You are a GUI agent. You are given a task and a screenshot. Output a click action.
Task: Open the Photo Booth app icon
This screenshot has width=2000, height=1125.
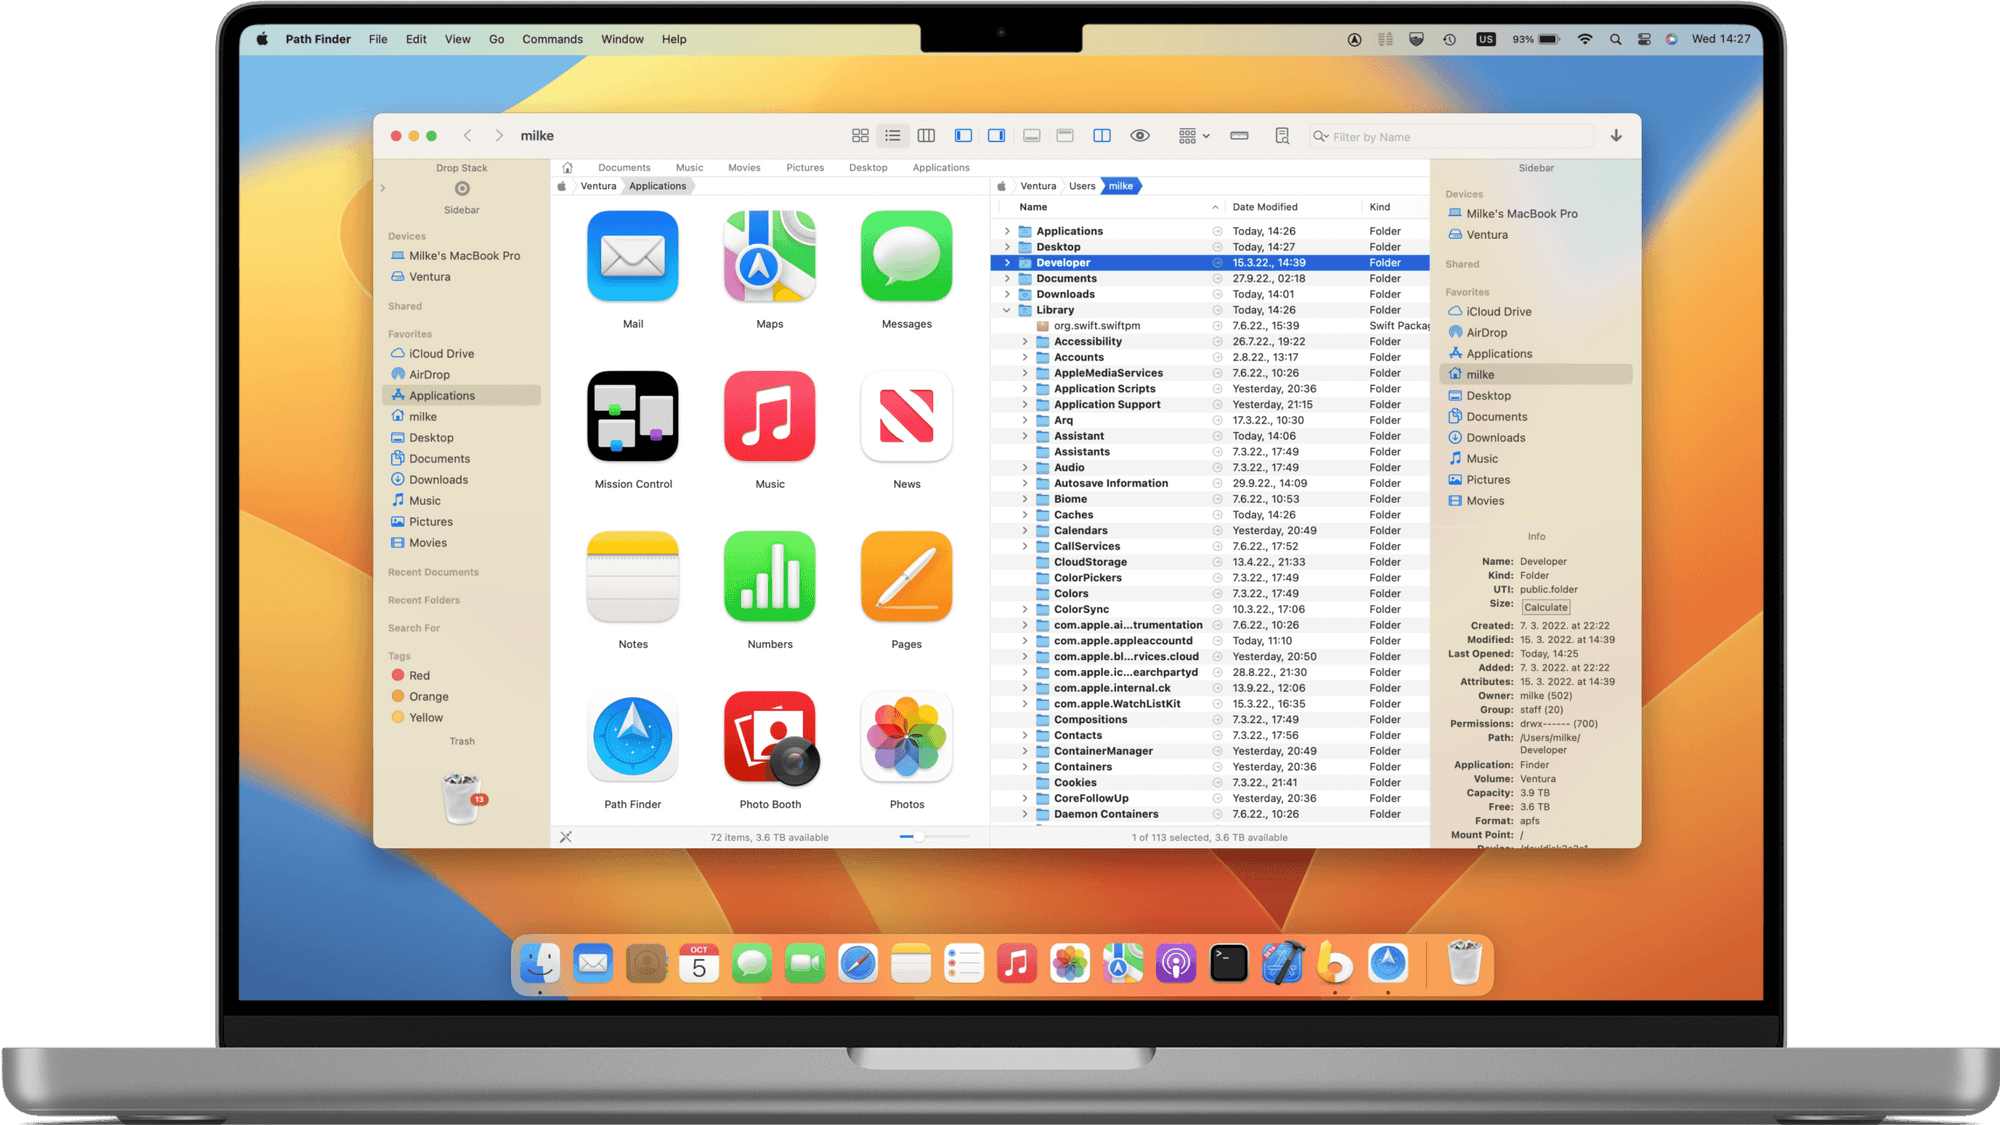pos(770,738)
